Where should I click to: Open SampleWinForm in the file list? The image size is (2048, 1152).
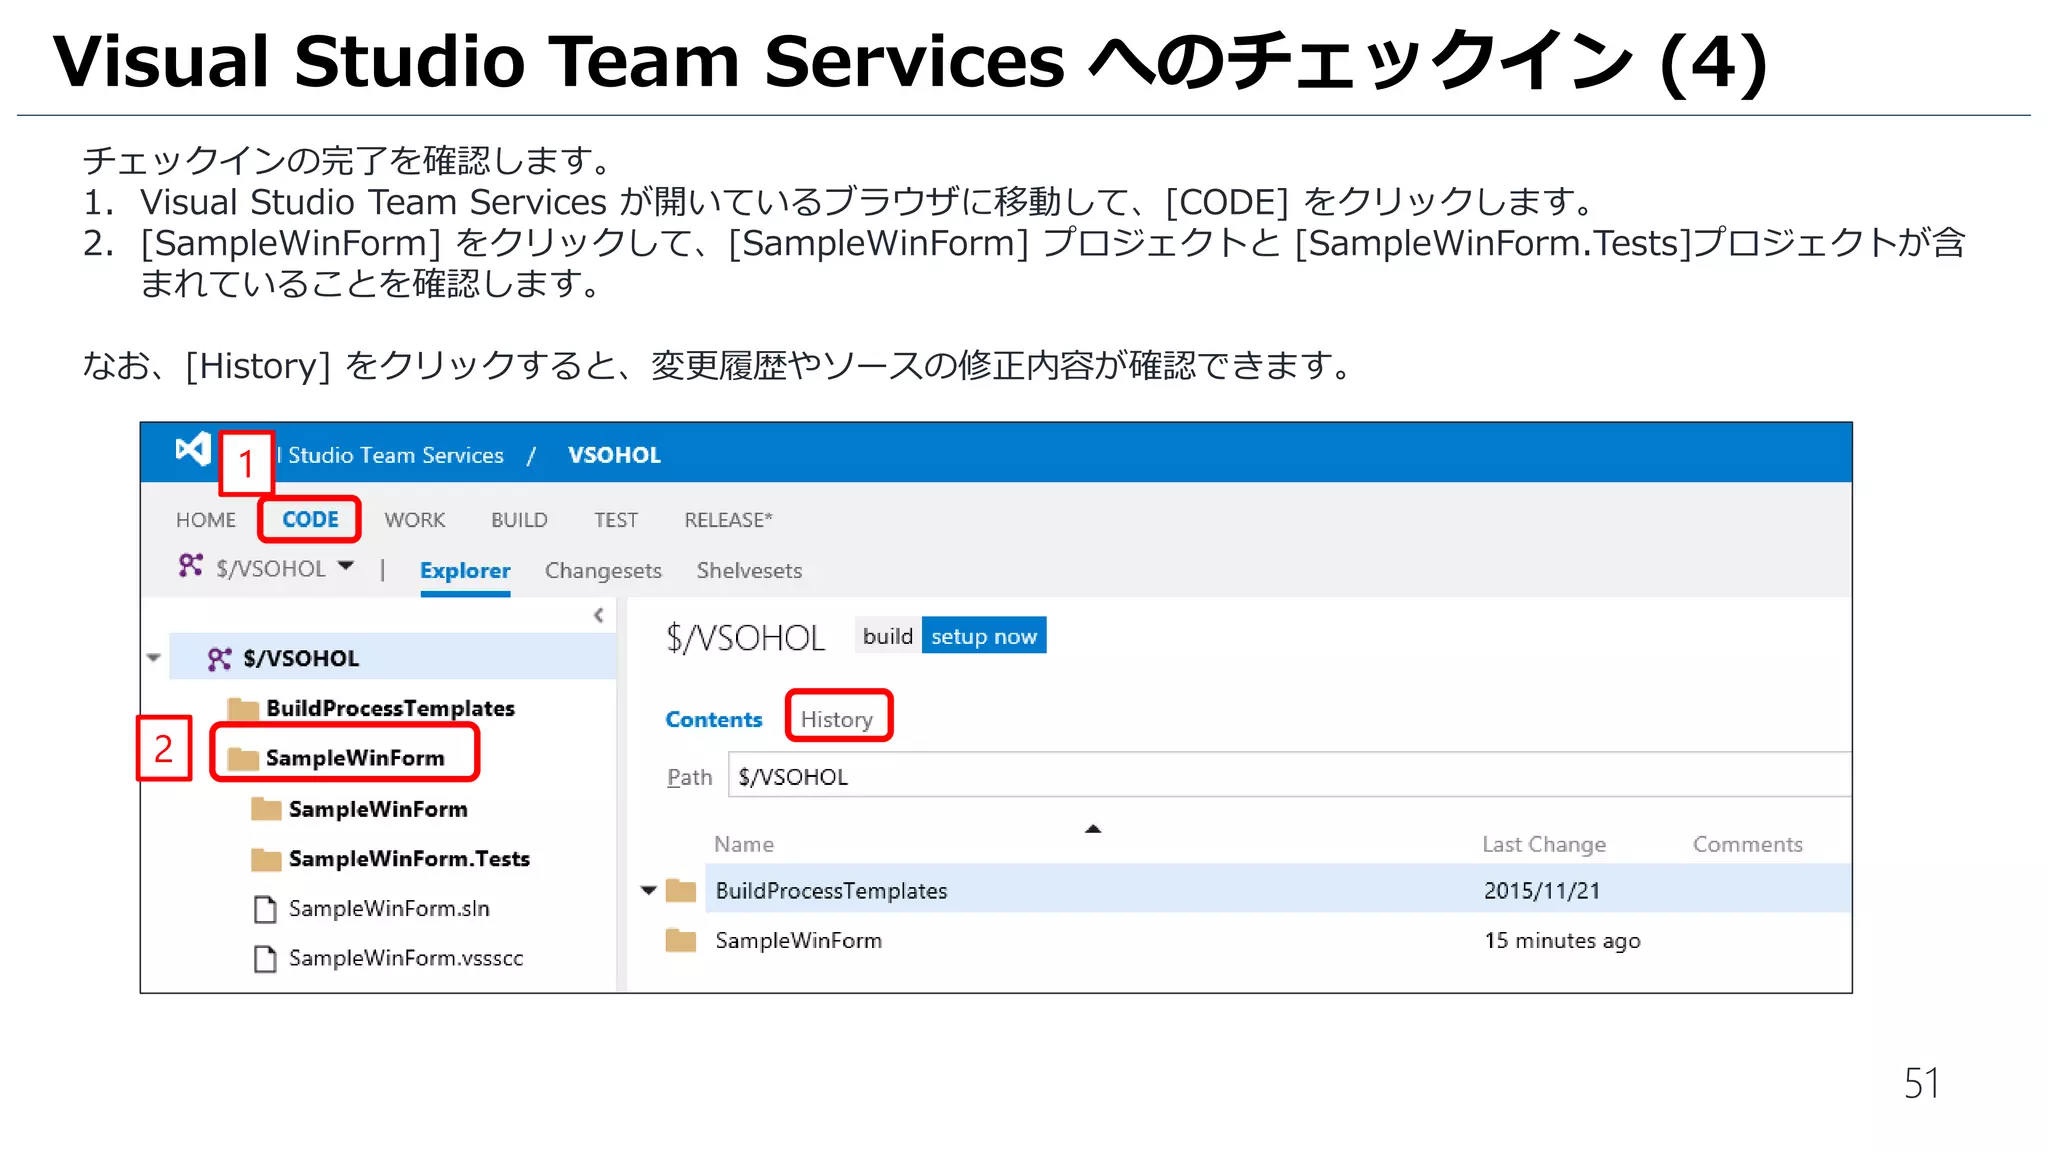798,940
